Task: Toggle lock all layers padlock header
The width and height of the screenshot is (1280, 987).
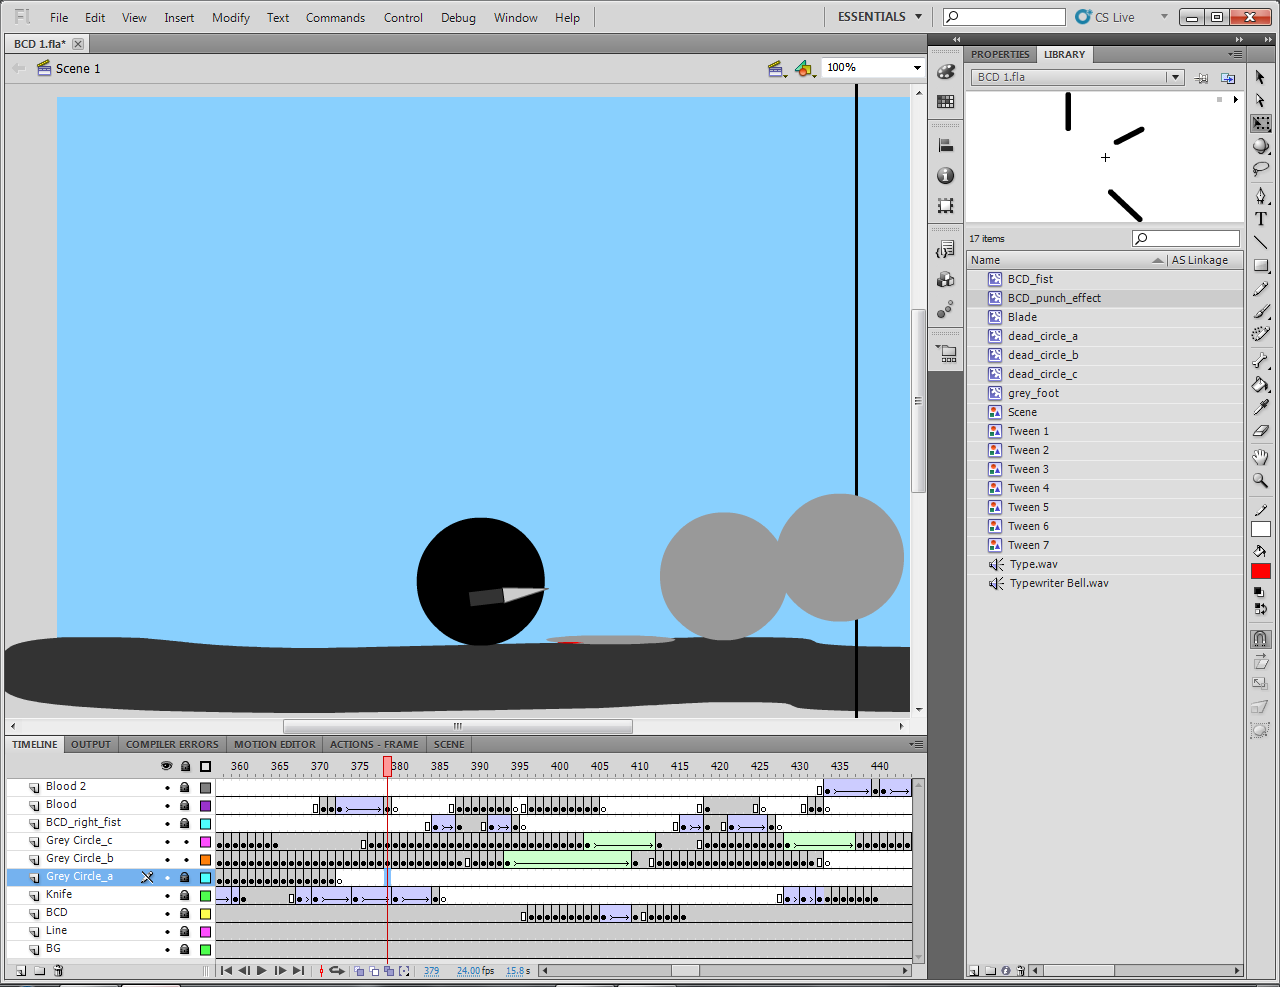Action: [185, 766]
